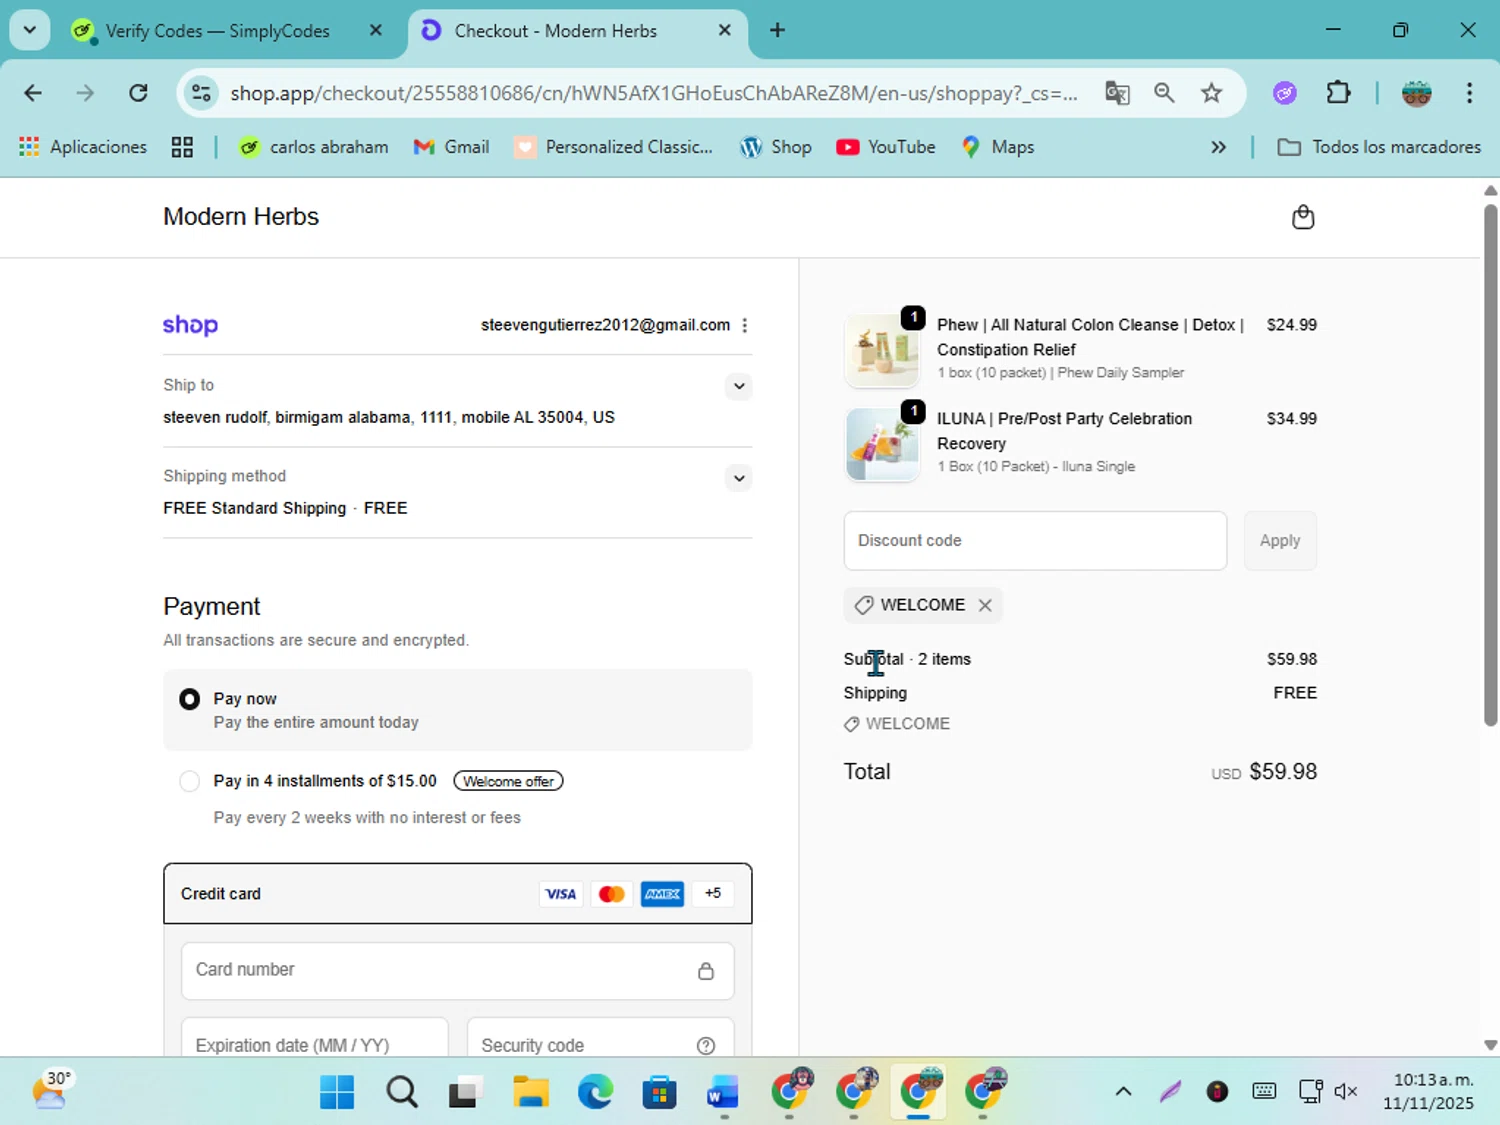
Task: Translate this page icon
Action: (1117, 93)
